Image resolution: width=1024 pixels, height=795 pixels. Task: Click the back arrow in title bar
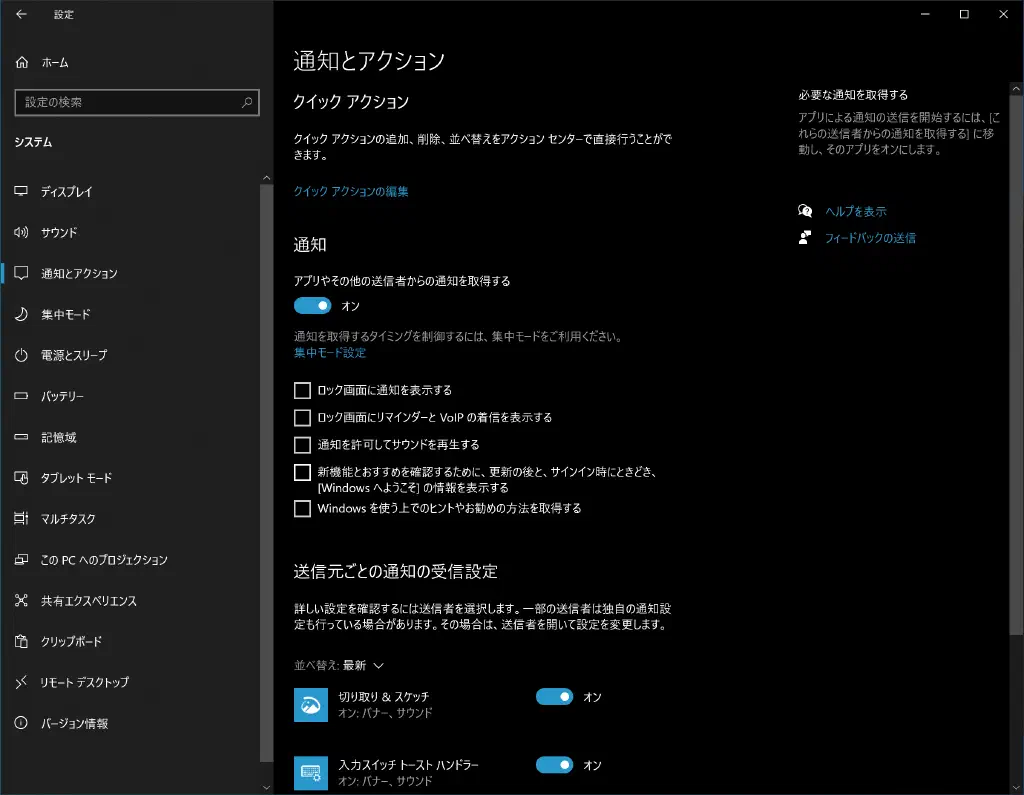pos(21,14)
